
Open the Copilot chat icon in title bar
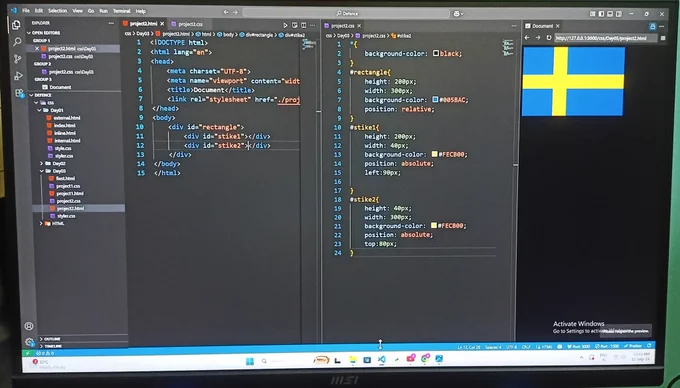(x=458, y=13)
